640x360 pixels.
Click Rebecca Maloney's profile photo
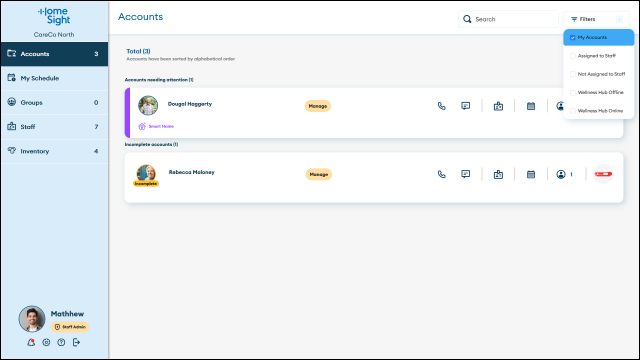146,173
